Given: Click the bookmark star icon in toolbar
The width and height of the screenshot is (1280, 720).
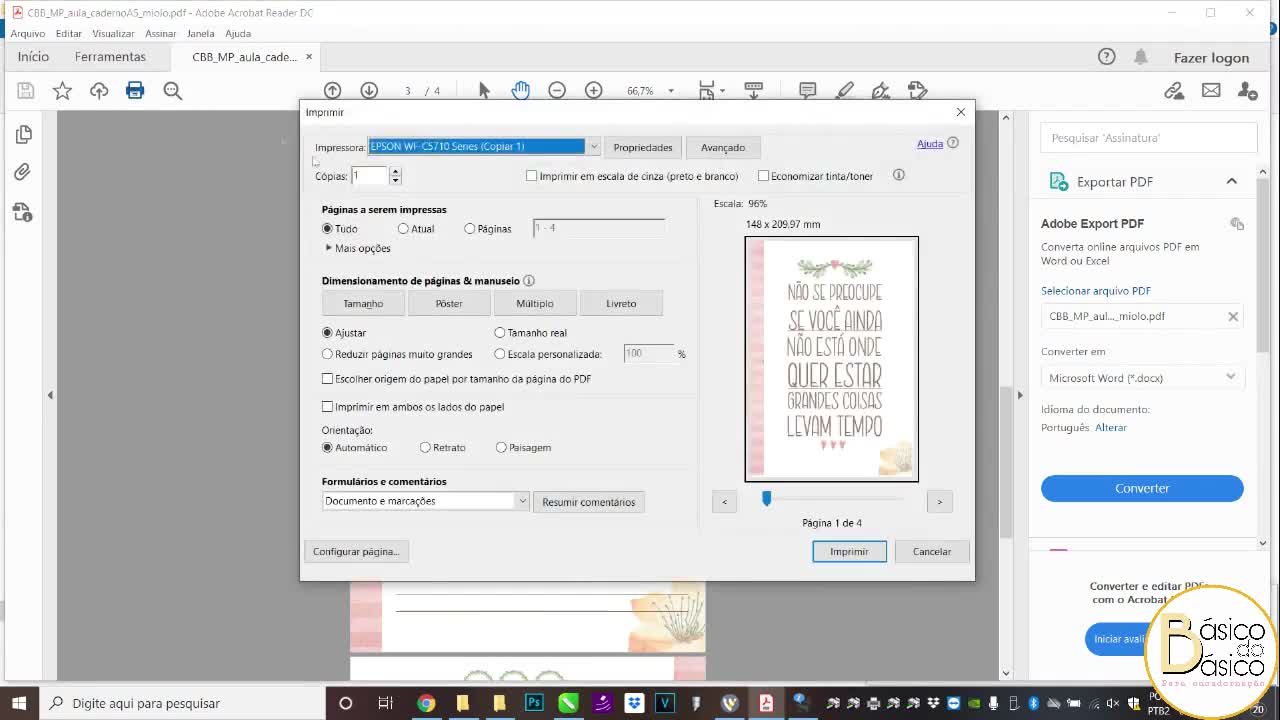Looking at the screenshot, I should click(x=62, y=91).
